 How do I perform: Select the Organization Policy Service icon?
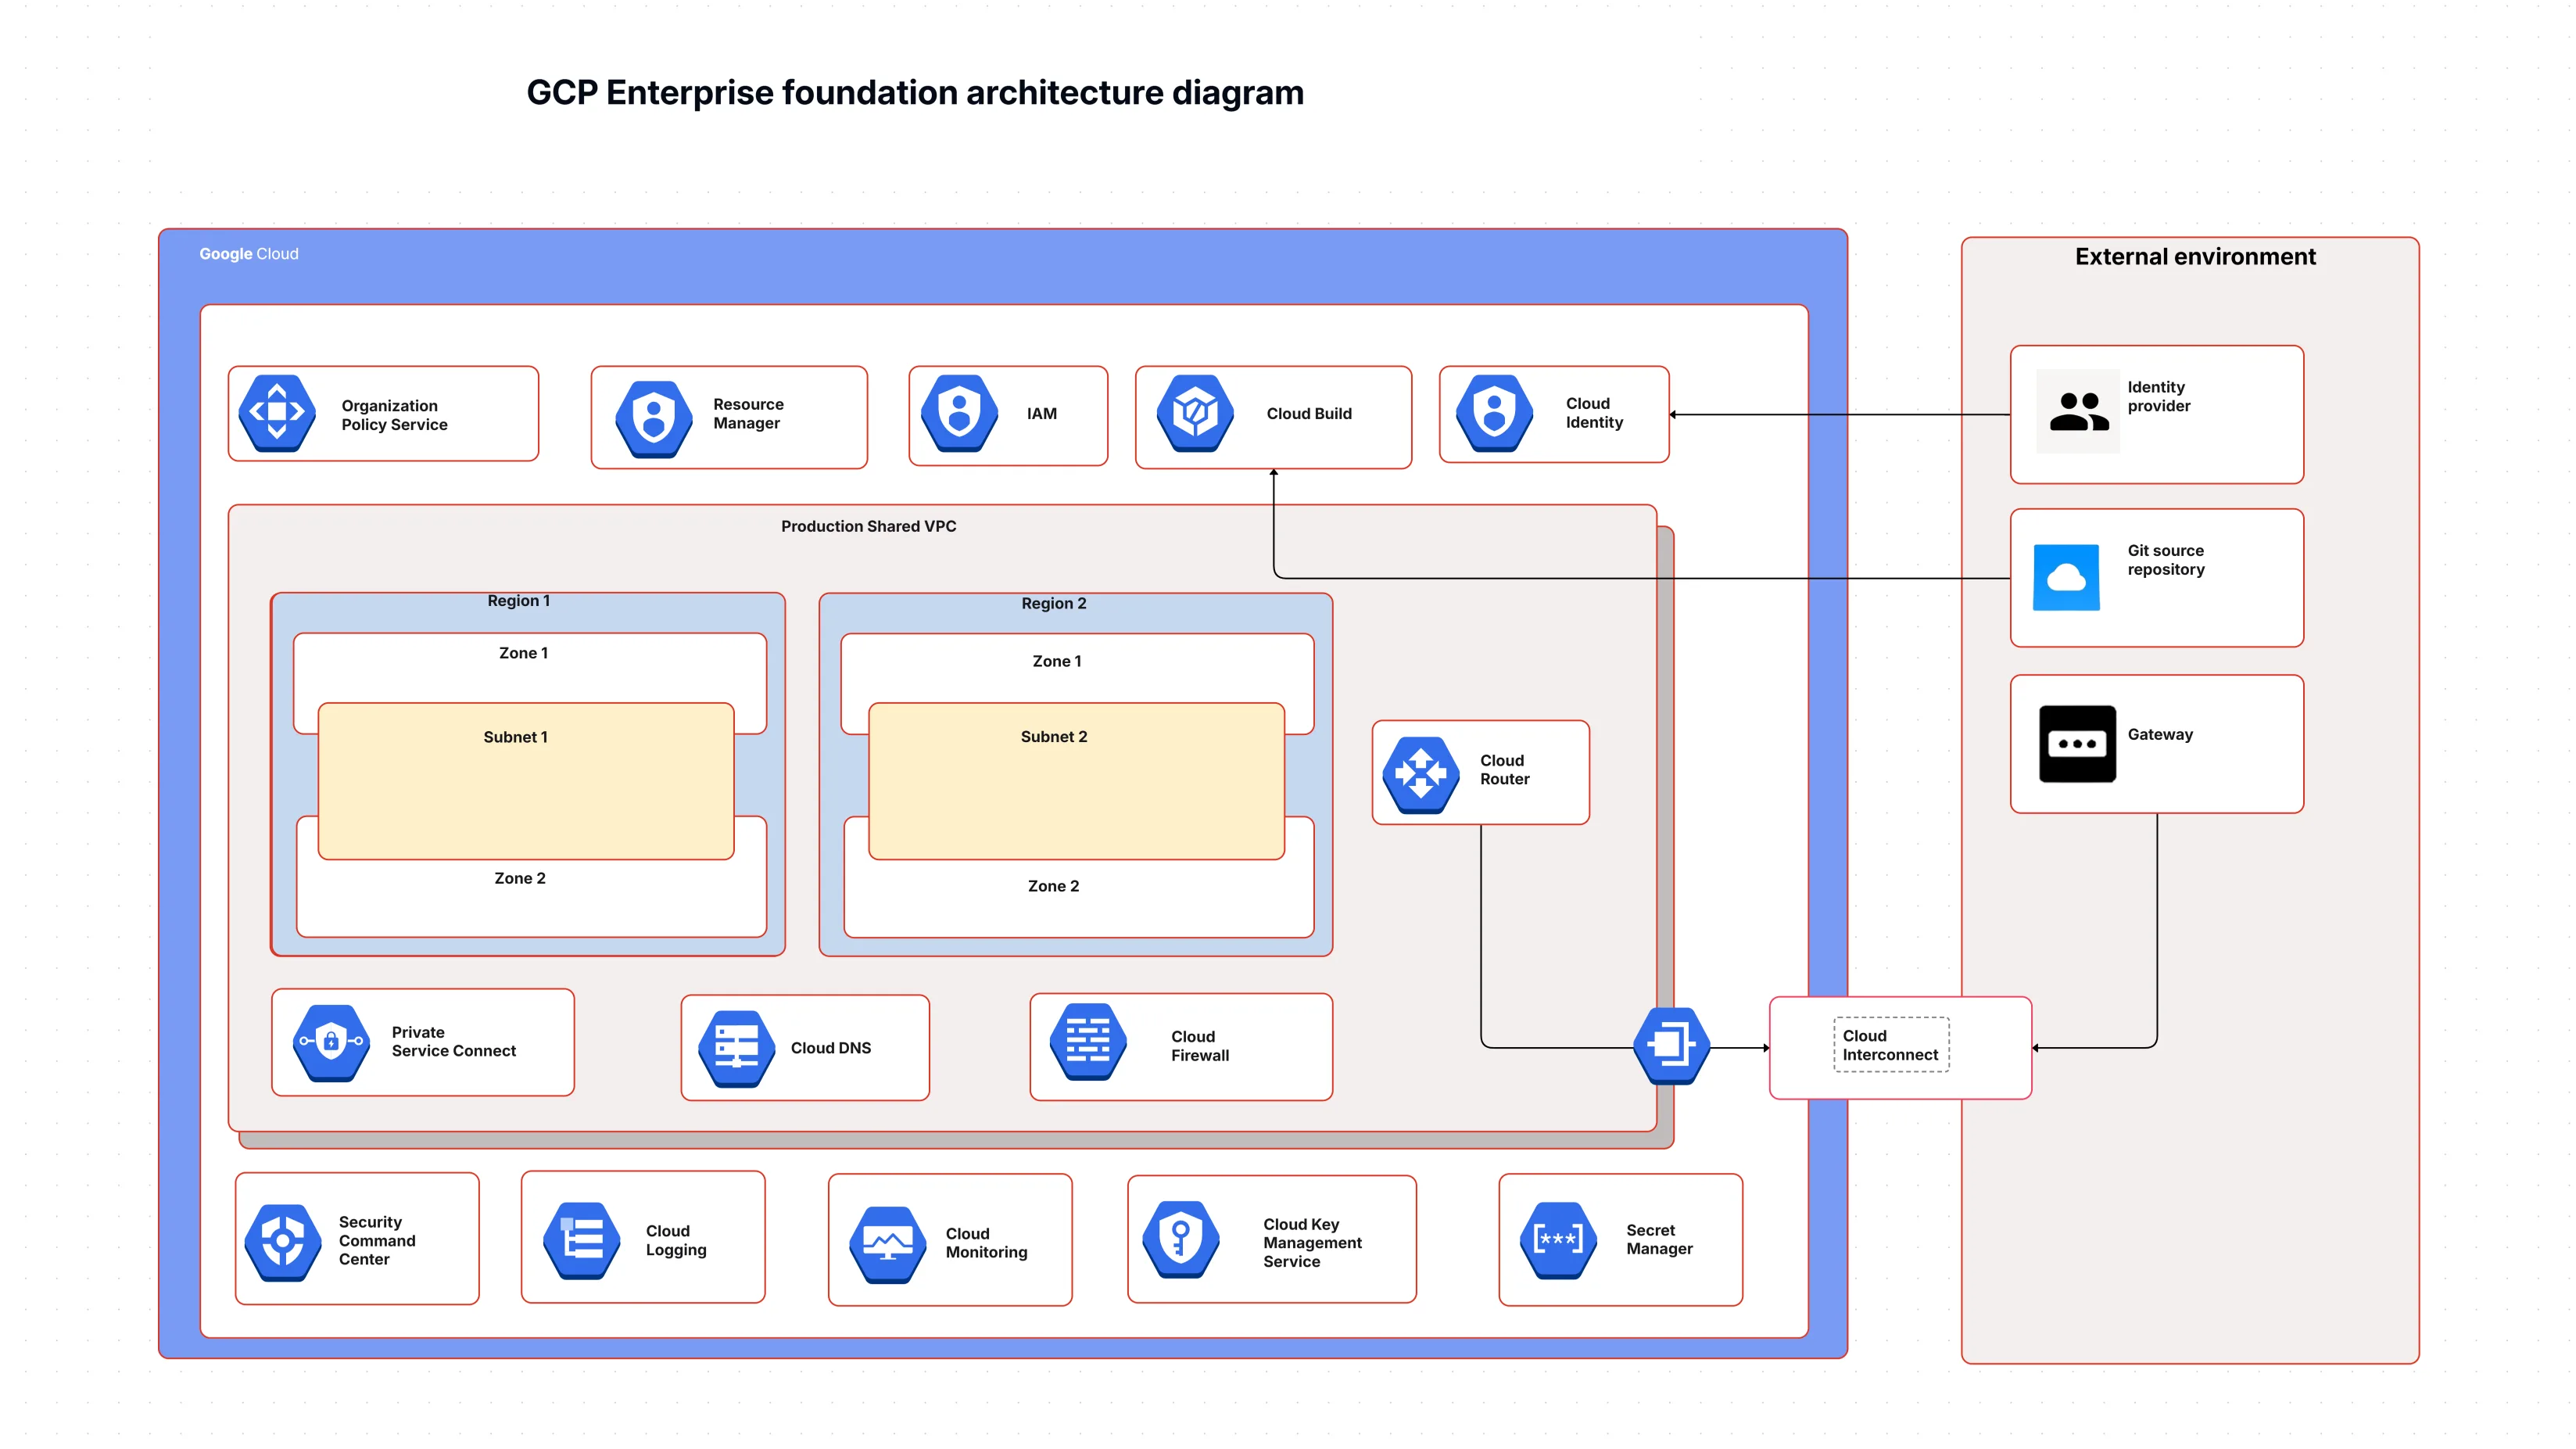[x=277, y=413]
